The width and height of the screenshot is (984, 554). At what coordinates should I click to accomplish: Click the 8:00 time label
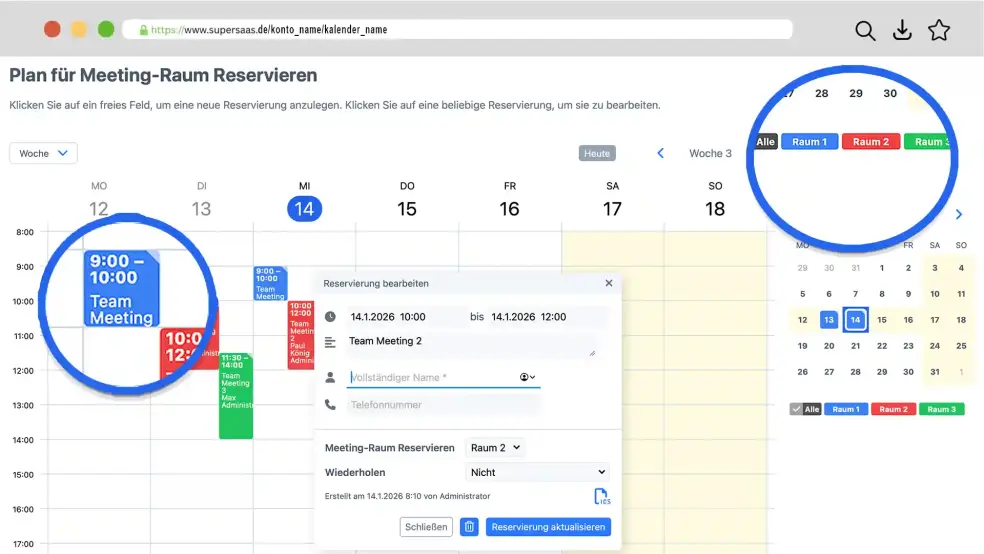25,232
